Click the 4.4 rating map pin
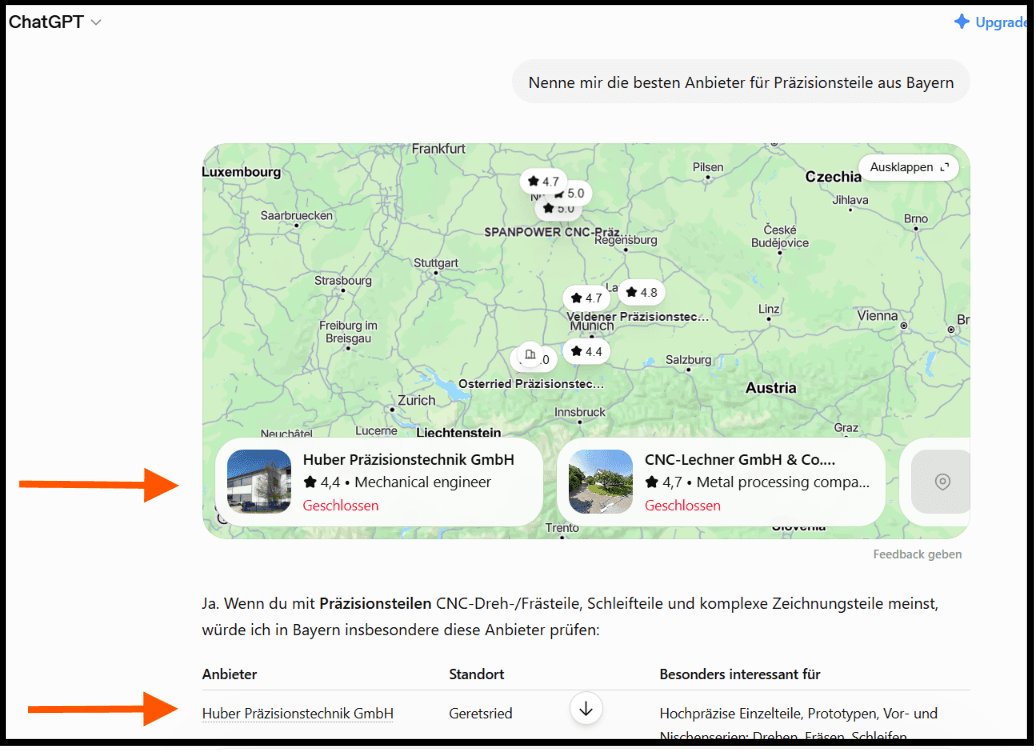 tap(586, 351)
